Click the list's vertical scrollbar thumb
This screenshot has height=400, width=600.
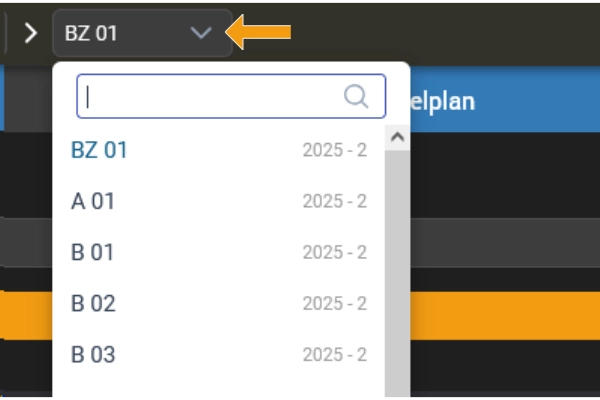397,270
